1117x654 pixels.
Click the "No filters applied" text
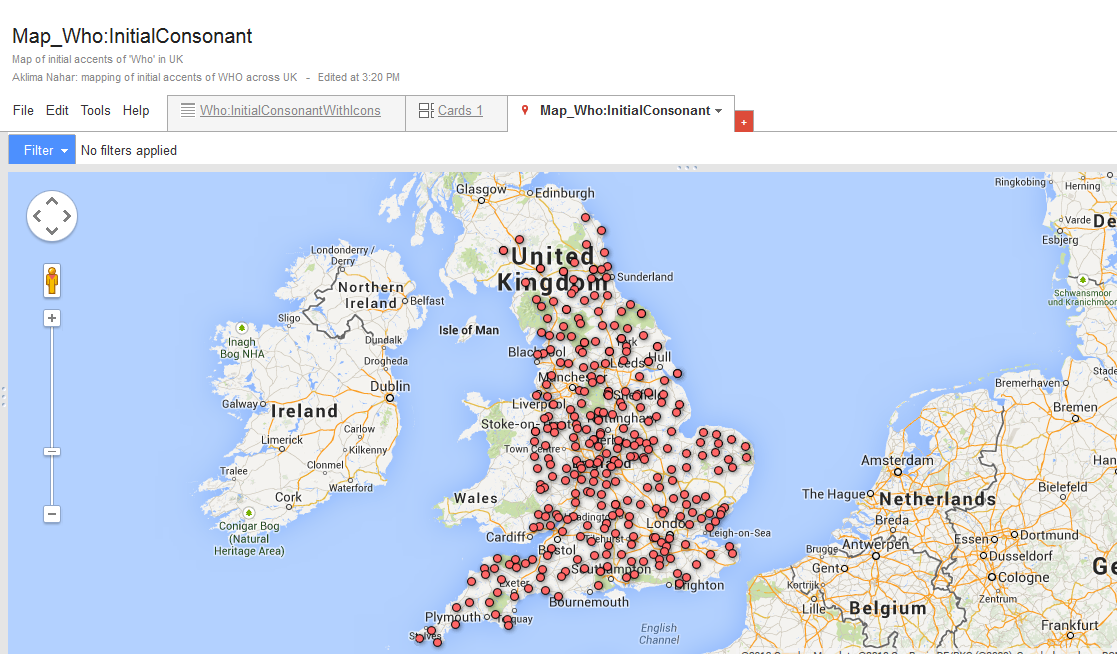point(129,150)
